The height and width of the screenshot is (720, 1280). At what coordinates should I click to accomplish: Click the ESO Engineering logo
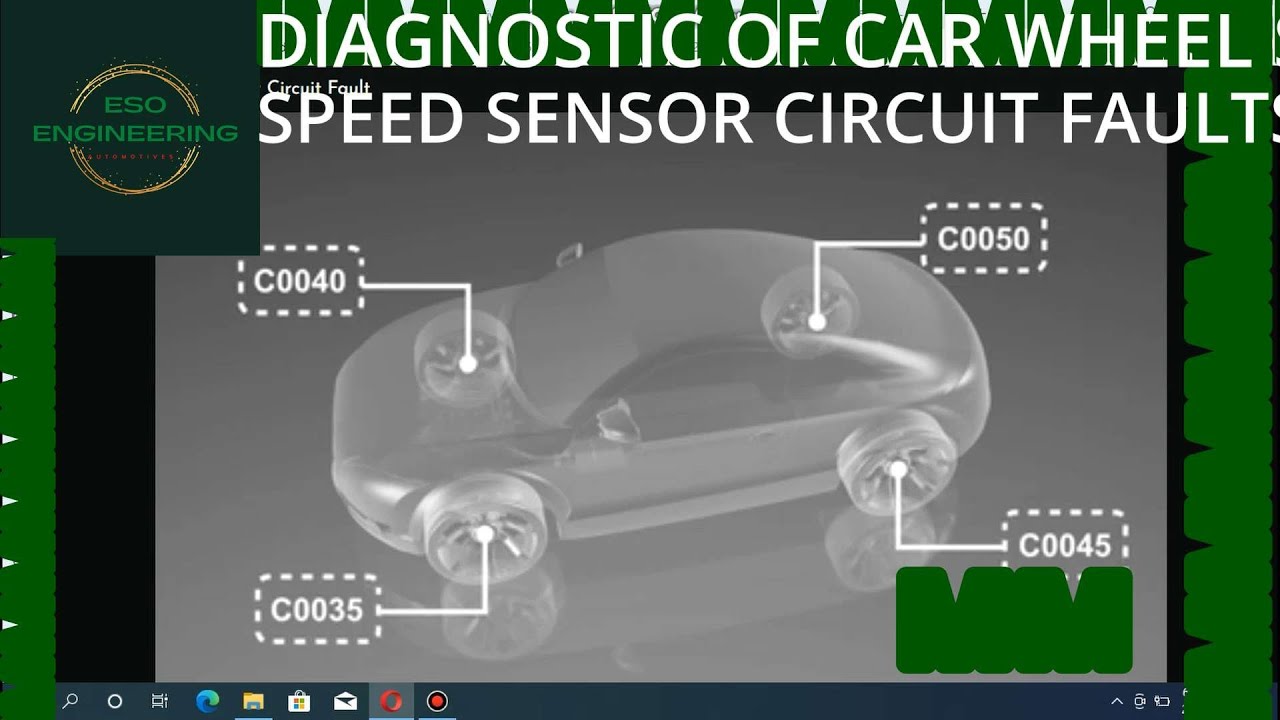point(136,127)
